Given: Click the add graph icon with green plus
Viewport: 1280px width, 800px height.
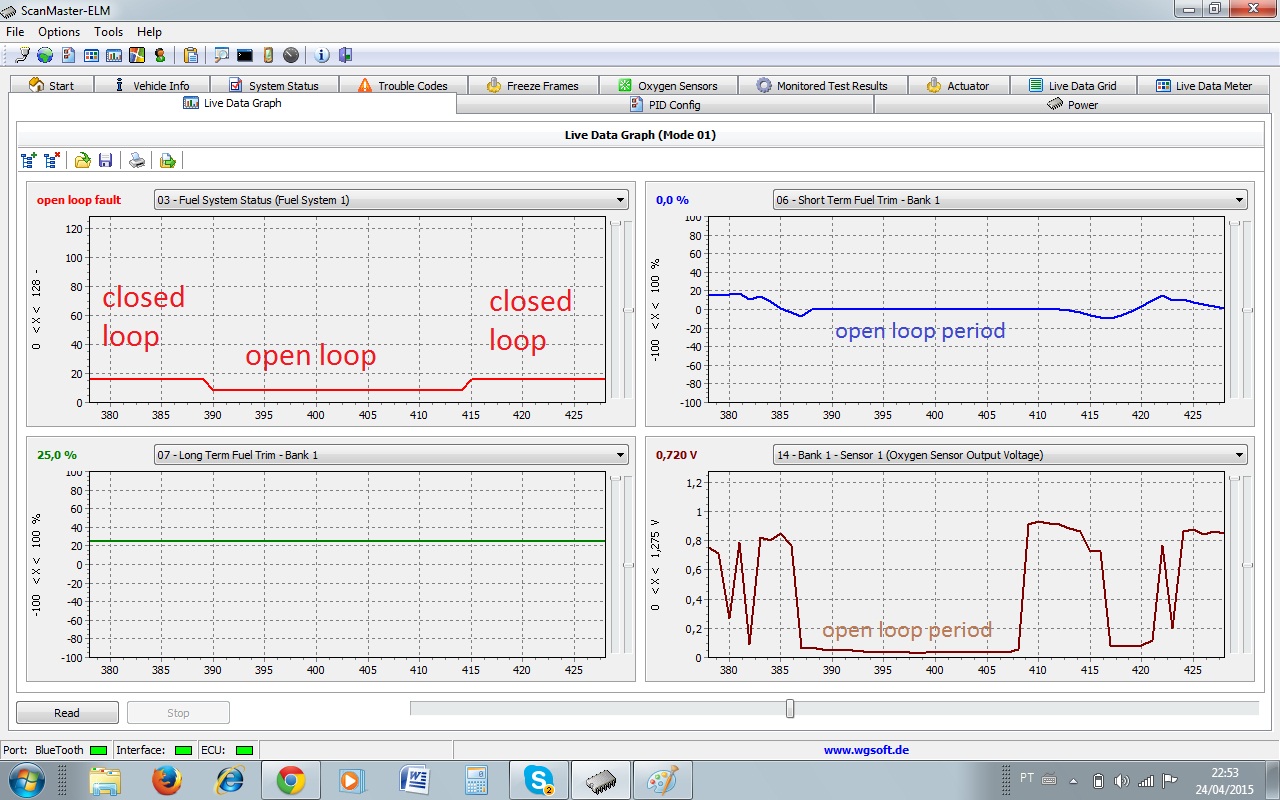Looking at the screenshot, I should pyautogui.click(x=28, y=160).
